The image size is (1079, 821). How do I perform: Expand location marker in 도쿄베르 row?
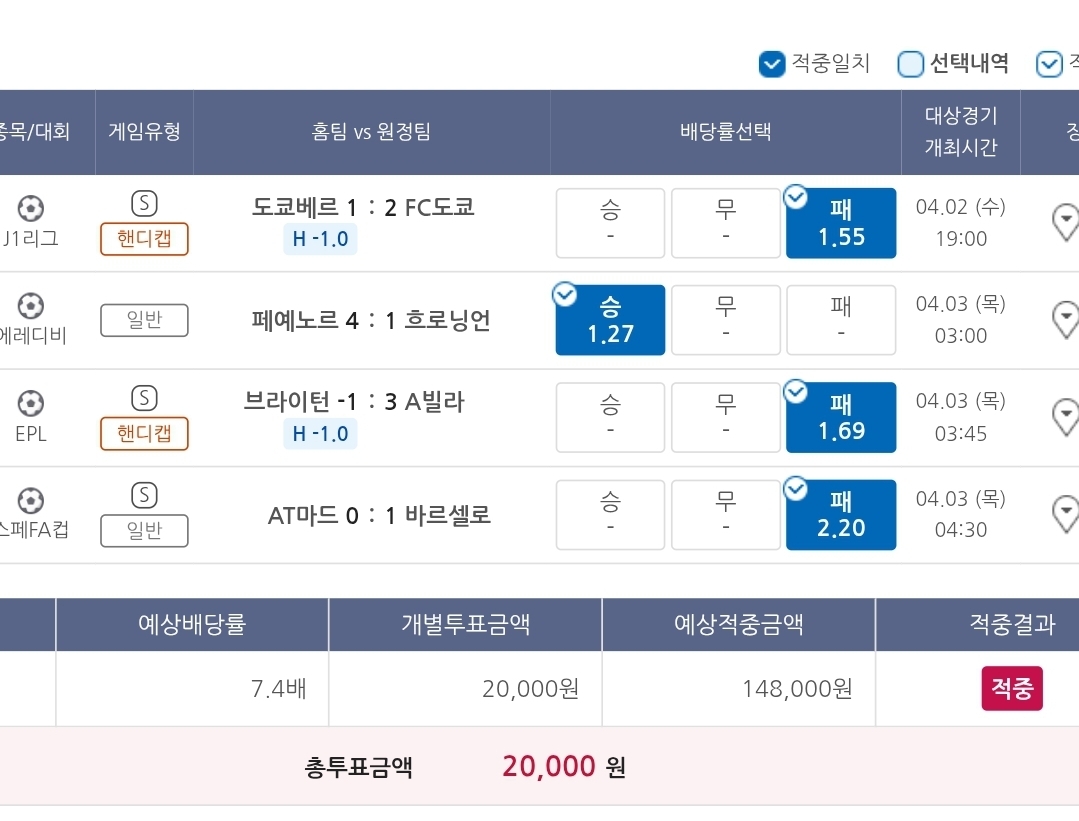coord(1065,222)
